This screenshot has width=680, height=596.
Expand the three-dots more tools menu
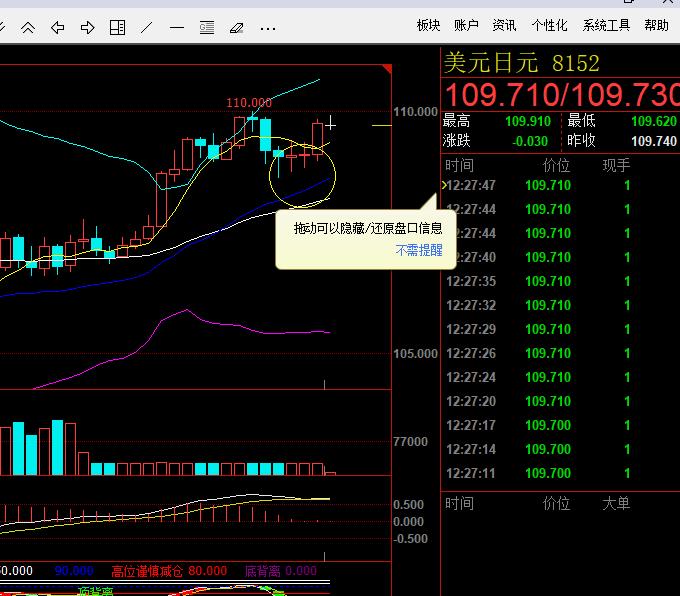tap(267, 27)
